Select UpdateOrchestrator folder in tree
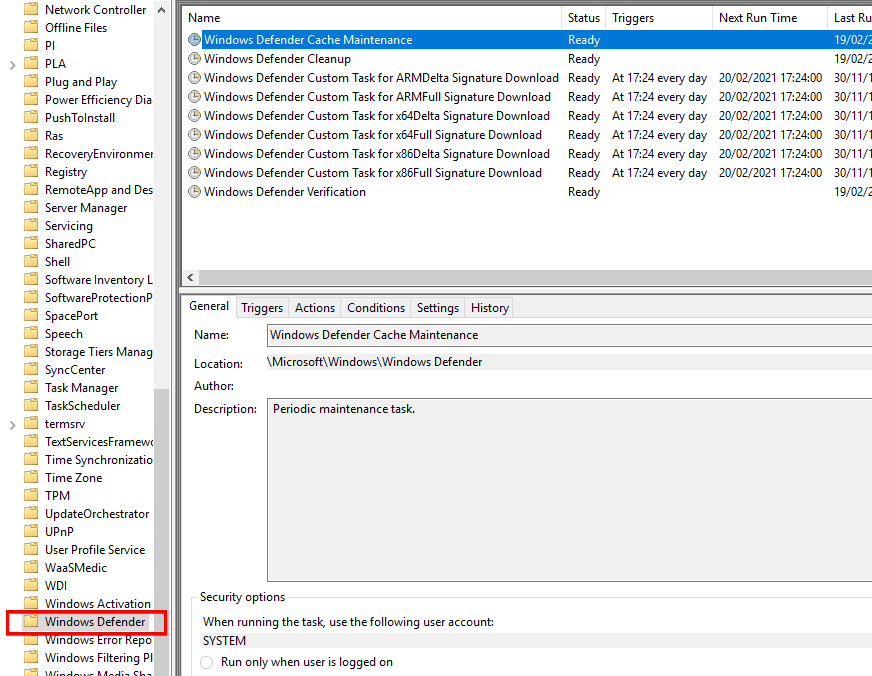Image resolution: width=872 pixels, height=676 pixels. (97, 514)
